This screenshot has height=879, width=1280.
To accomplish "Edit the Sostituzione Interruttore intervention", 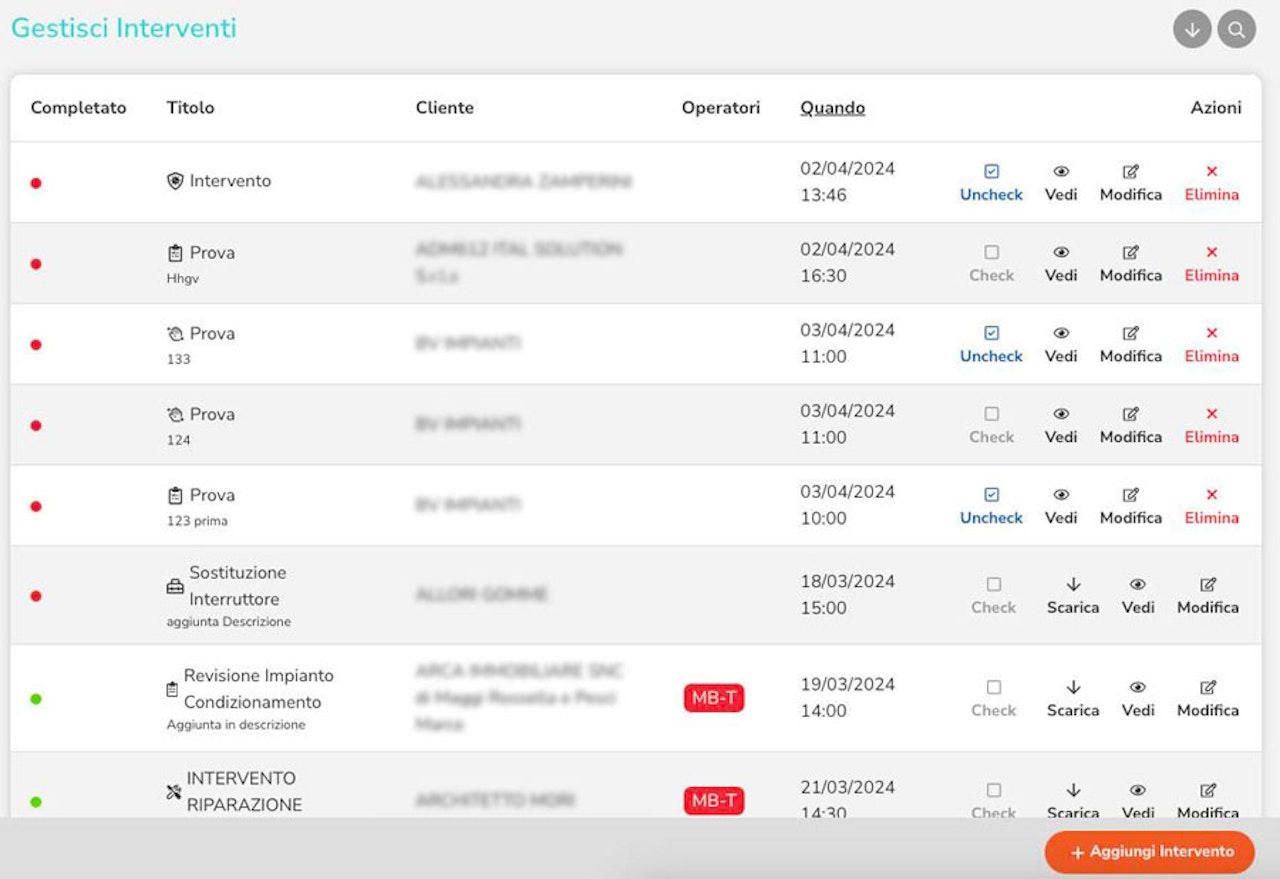I will click(1208, 596).
